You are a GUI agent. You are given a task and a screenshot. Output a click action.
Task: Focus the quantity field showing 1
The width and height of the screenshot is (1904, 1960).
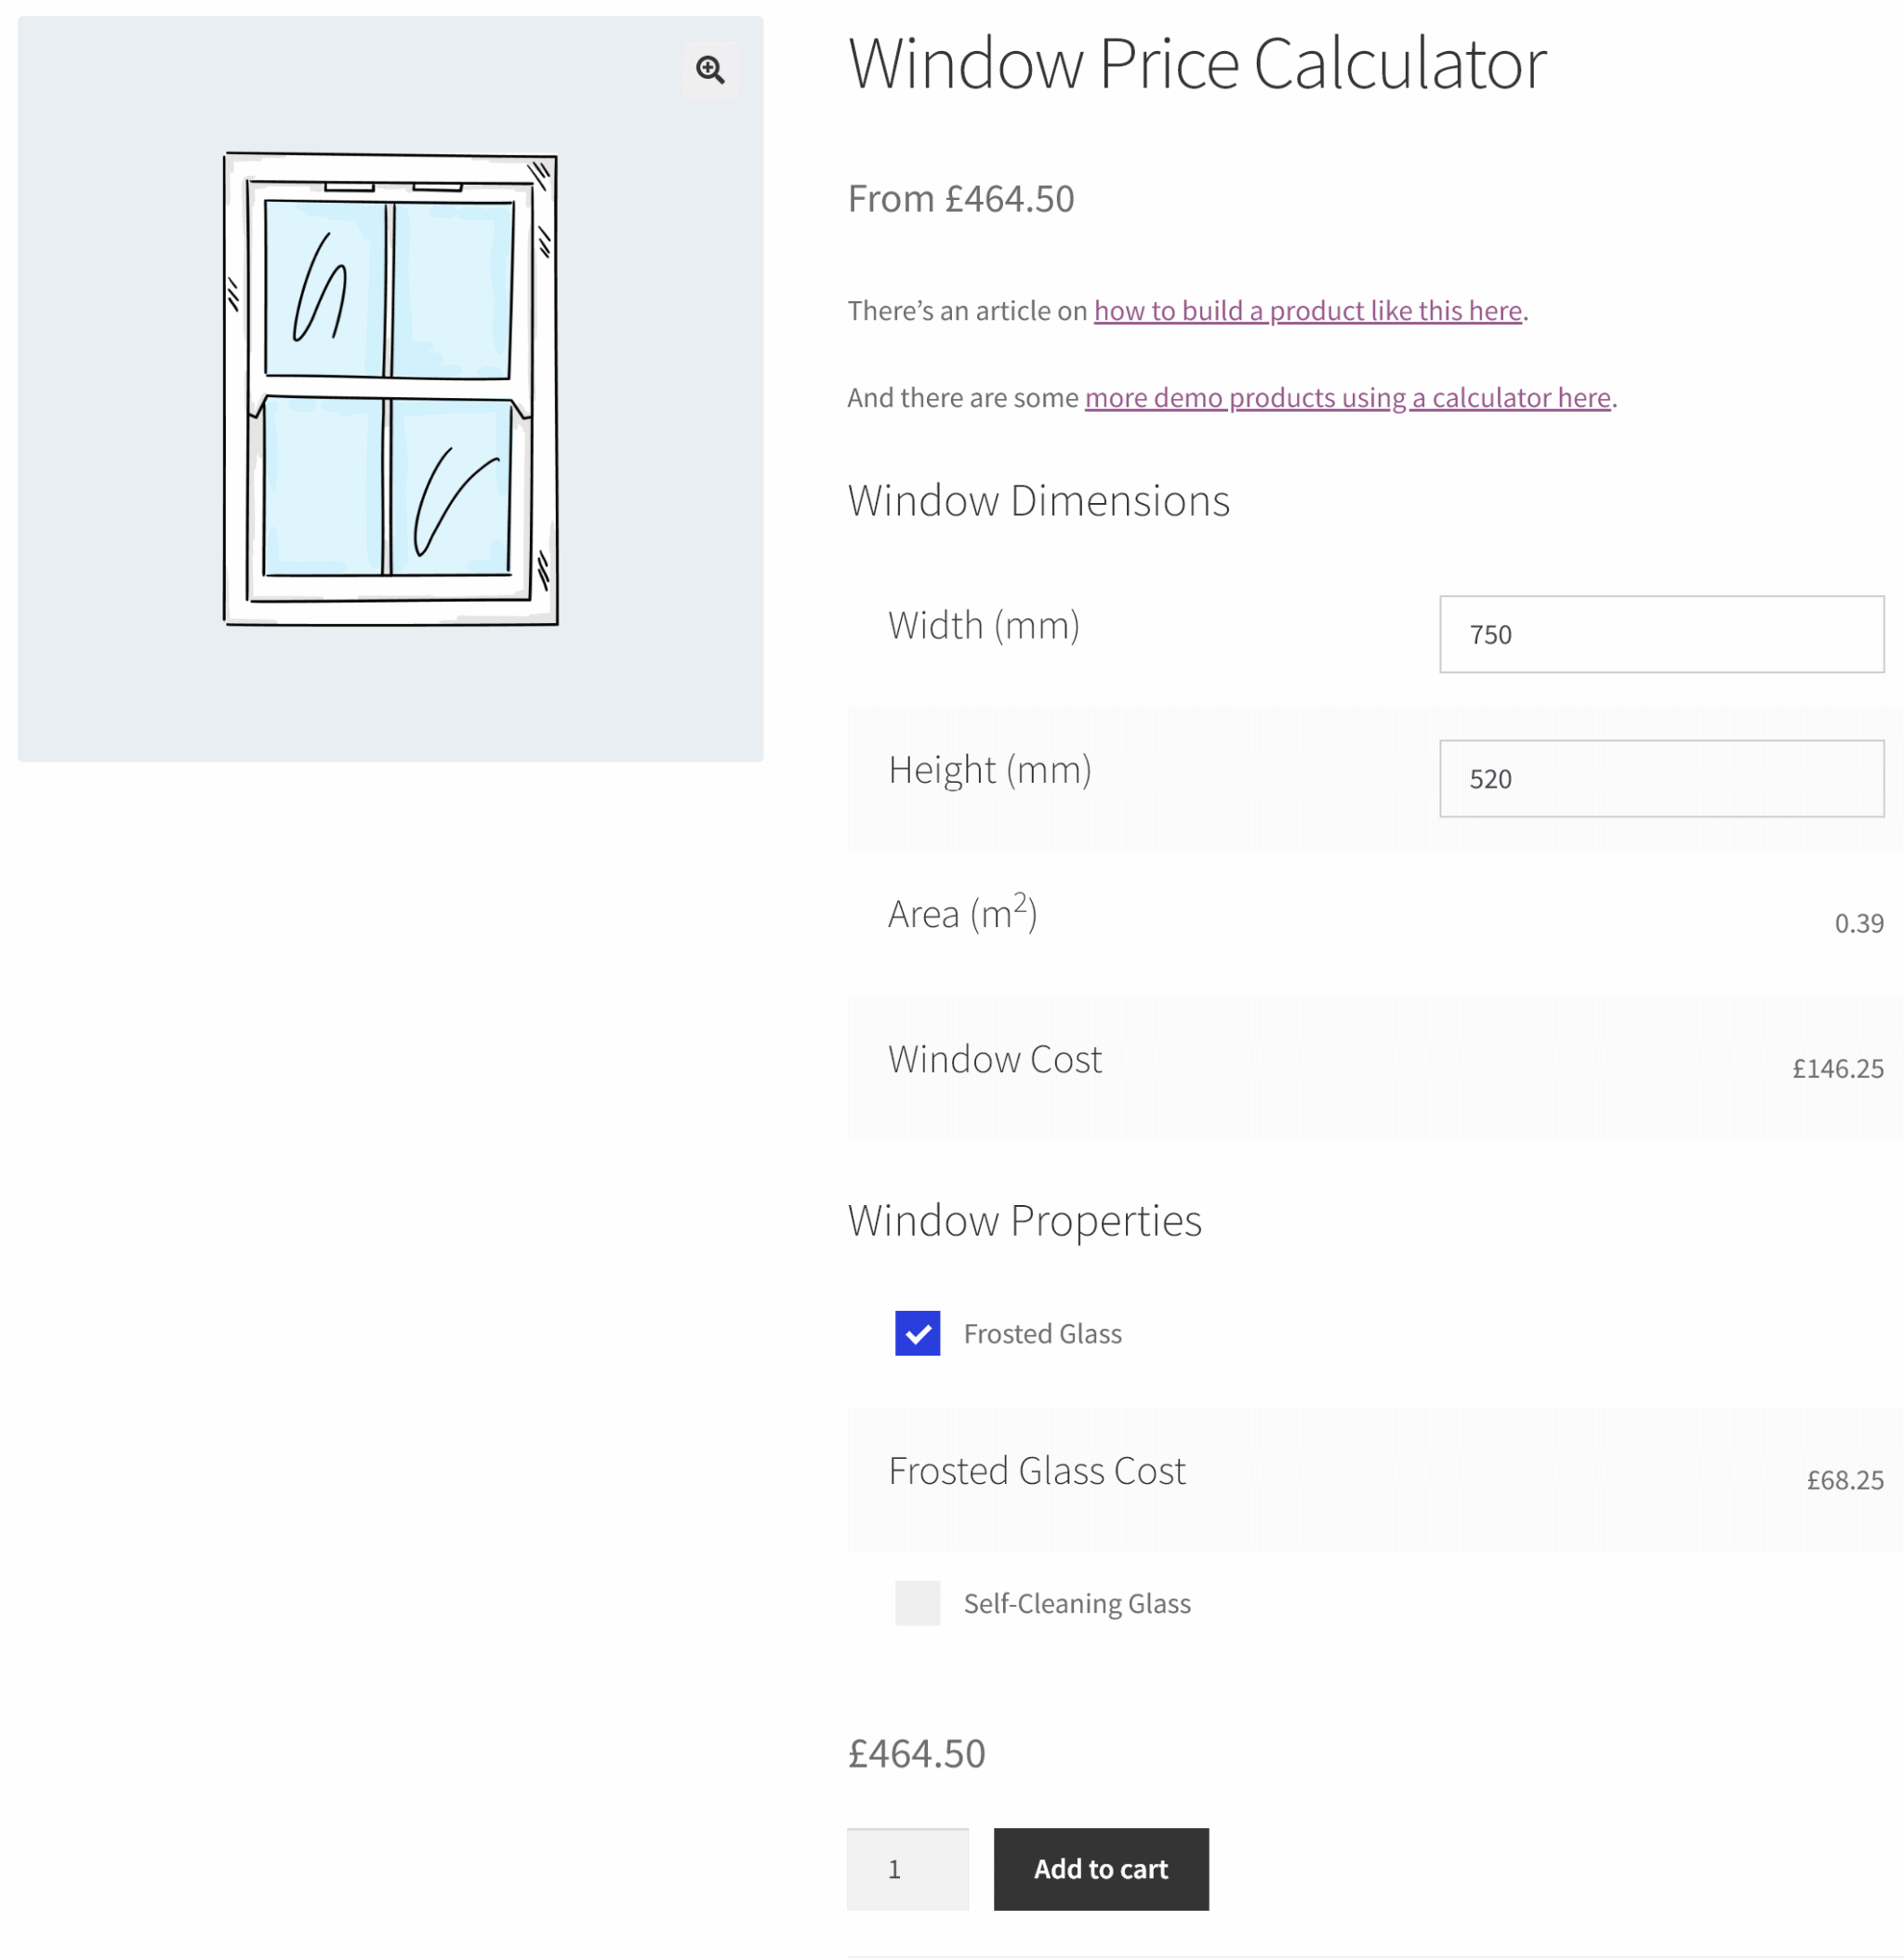(x=907, y=1868)
